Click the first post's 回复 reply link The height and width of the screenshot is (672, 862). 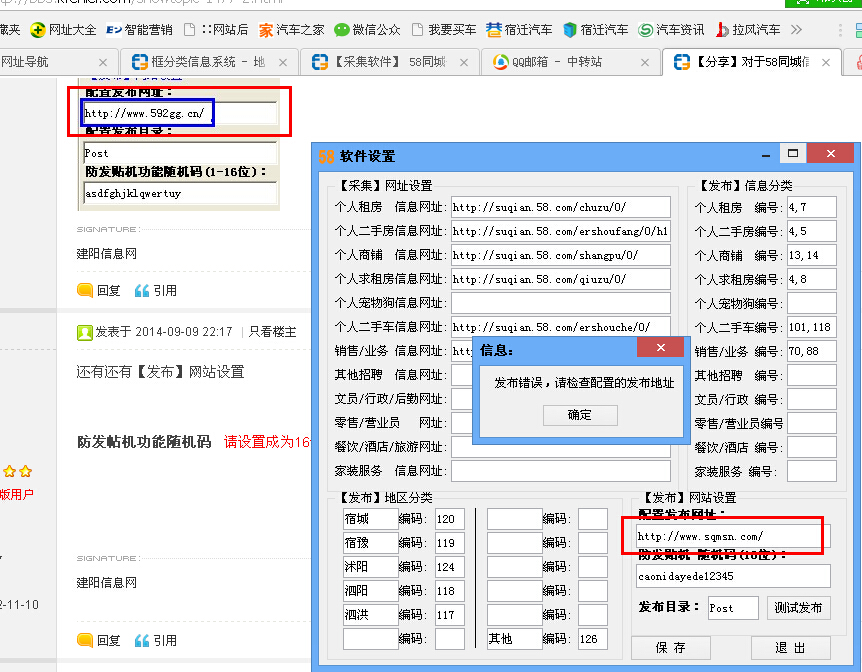99,290
